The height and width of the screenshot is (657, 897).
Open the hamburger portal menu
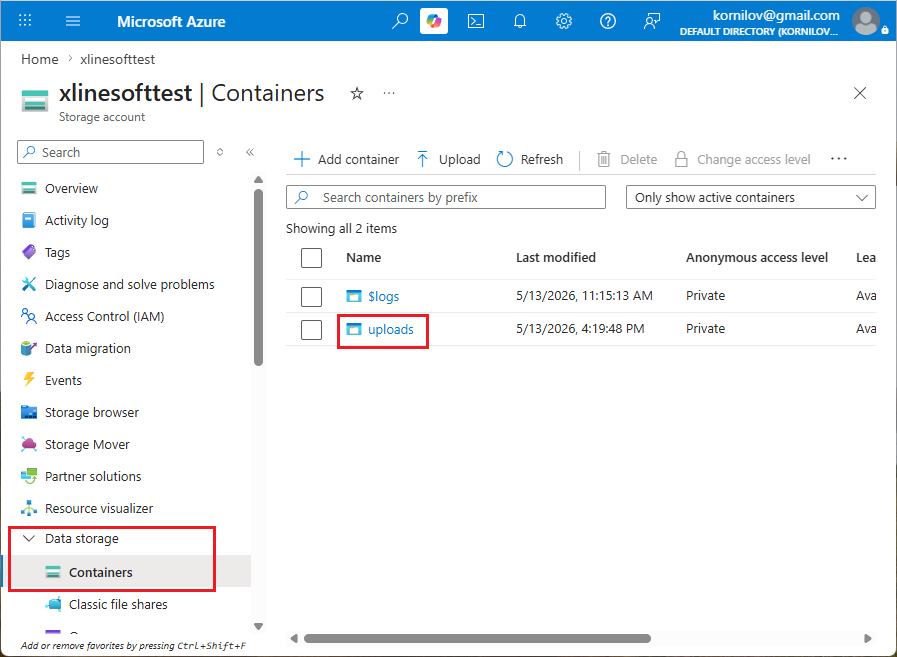coord(73,21)
